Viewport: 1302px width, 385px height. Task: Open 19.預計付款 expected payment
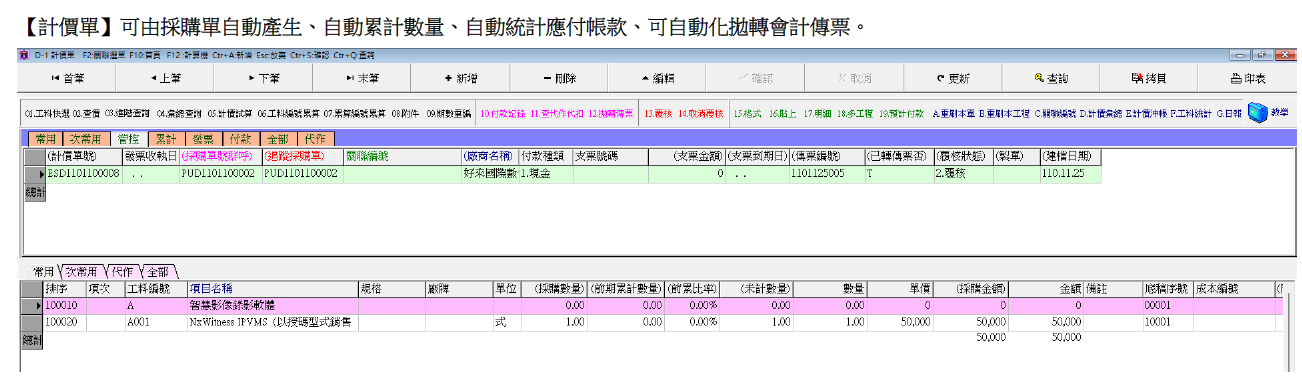coord(901,114)
